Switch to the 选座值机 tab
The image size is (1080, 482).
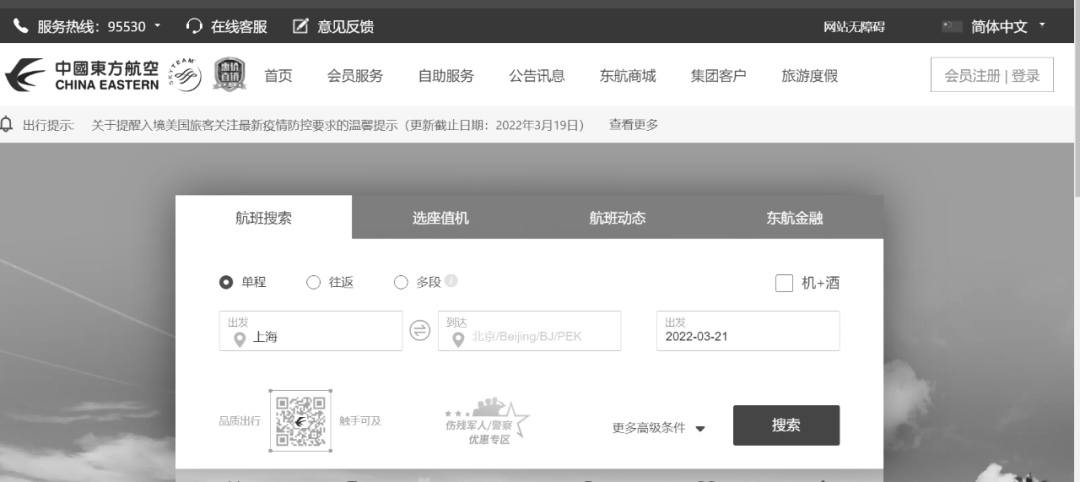point(440,218)
